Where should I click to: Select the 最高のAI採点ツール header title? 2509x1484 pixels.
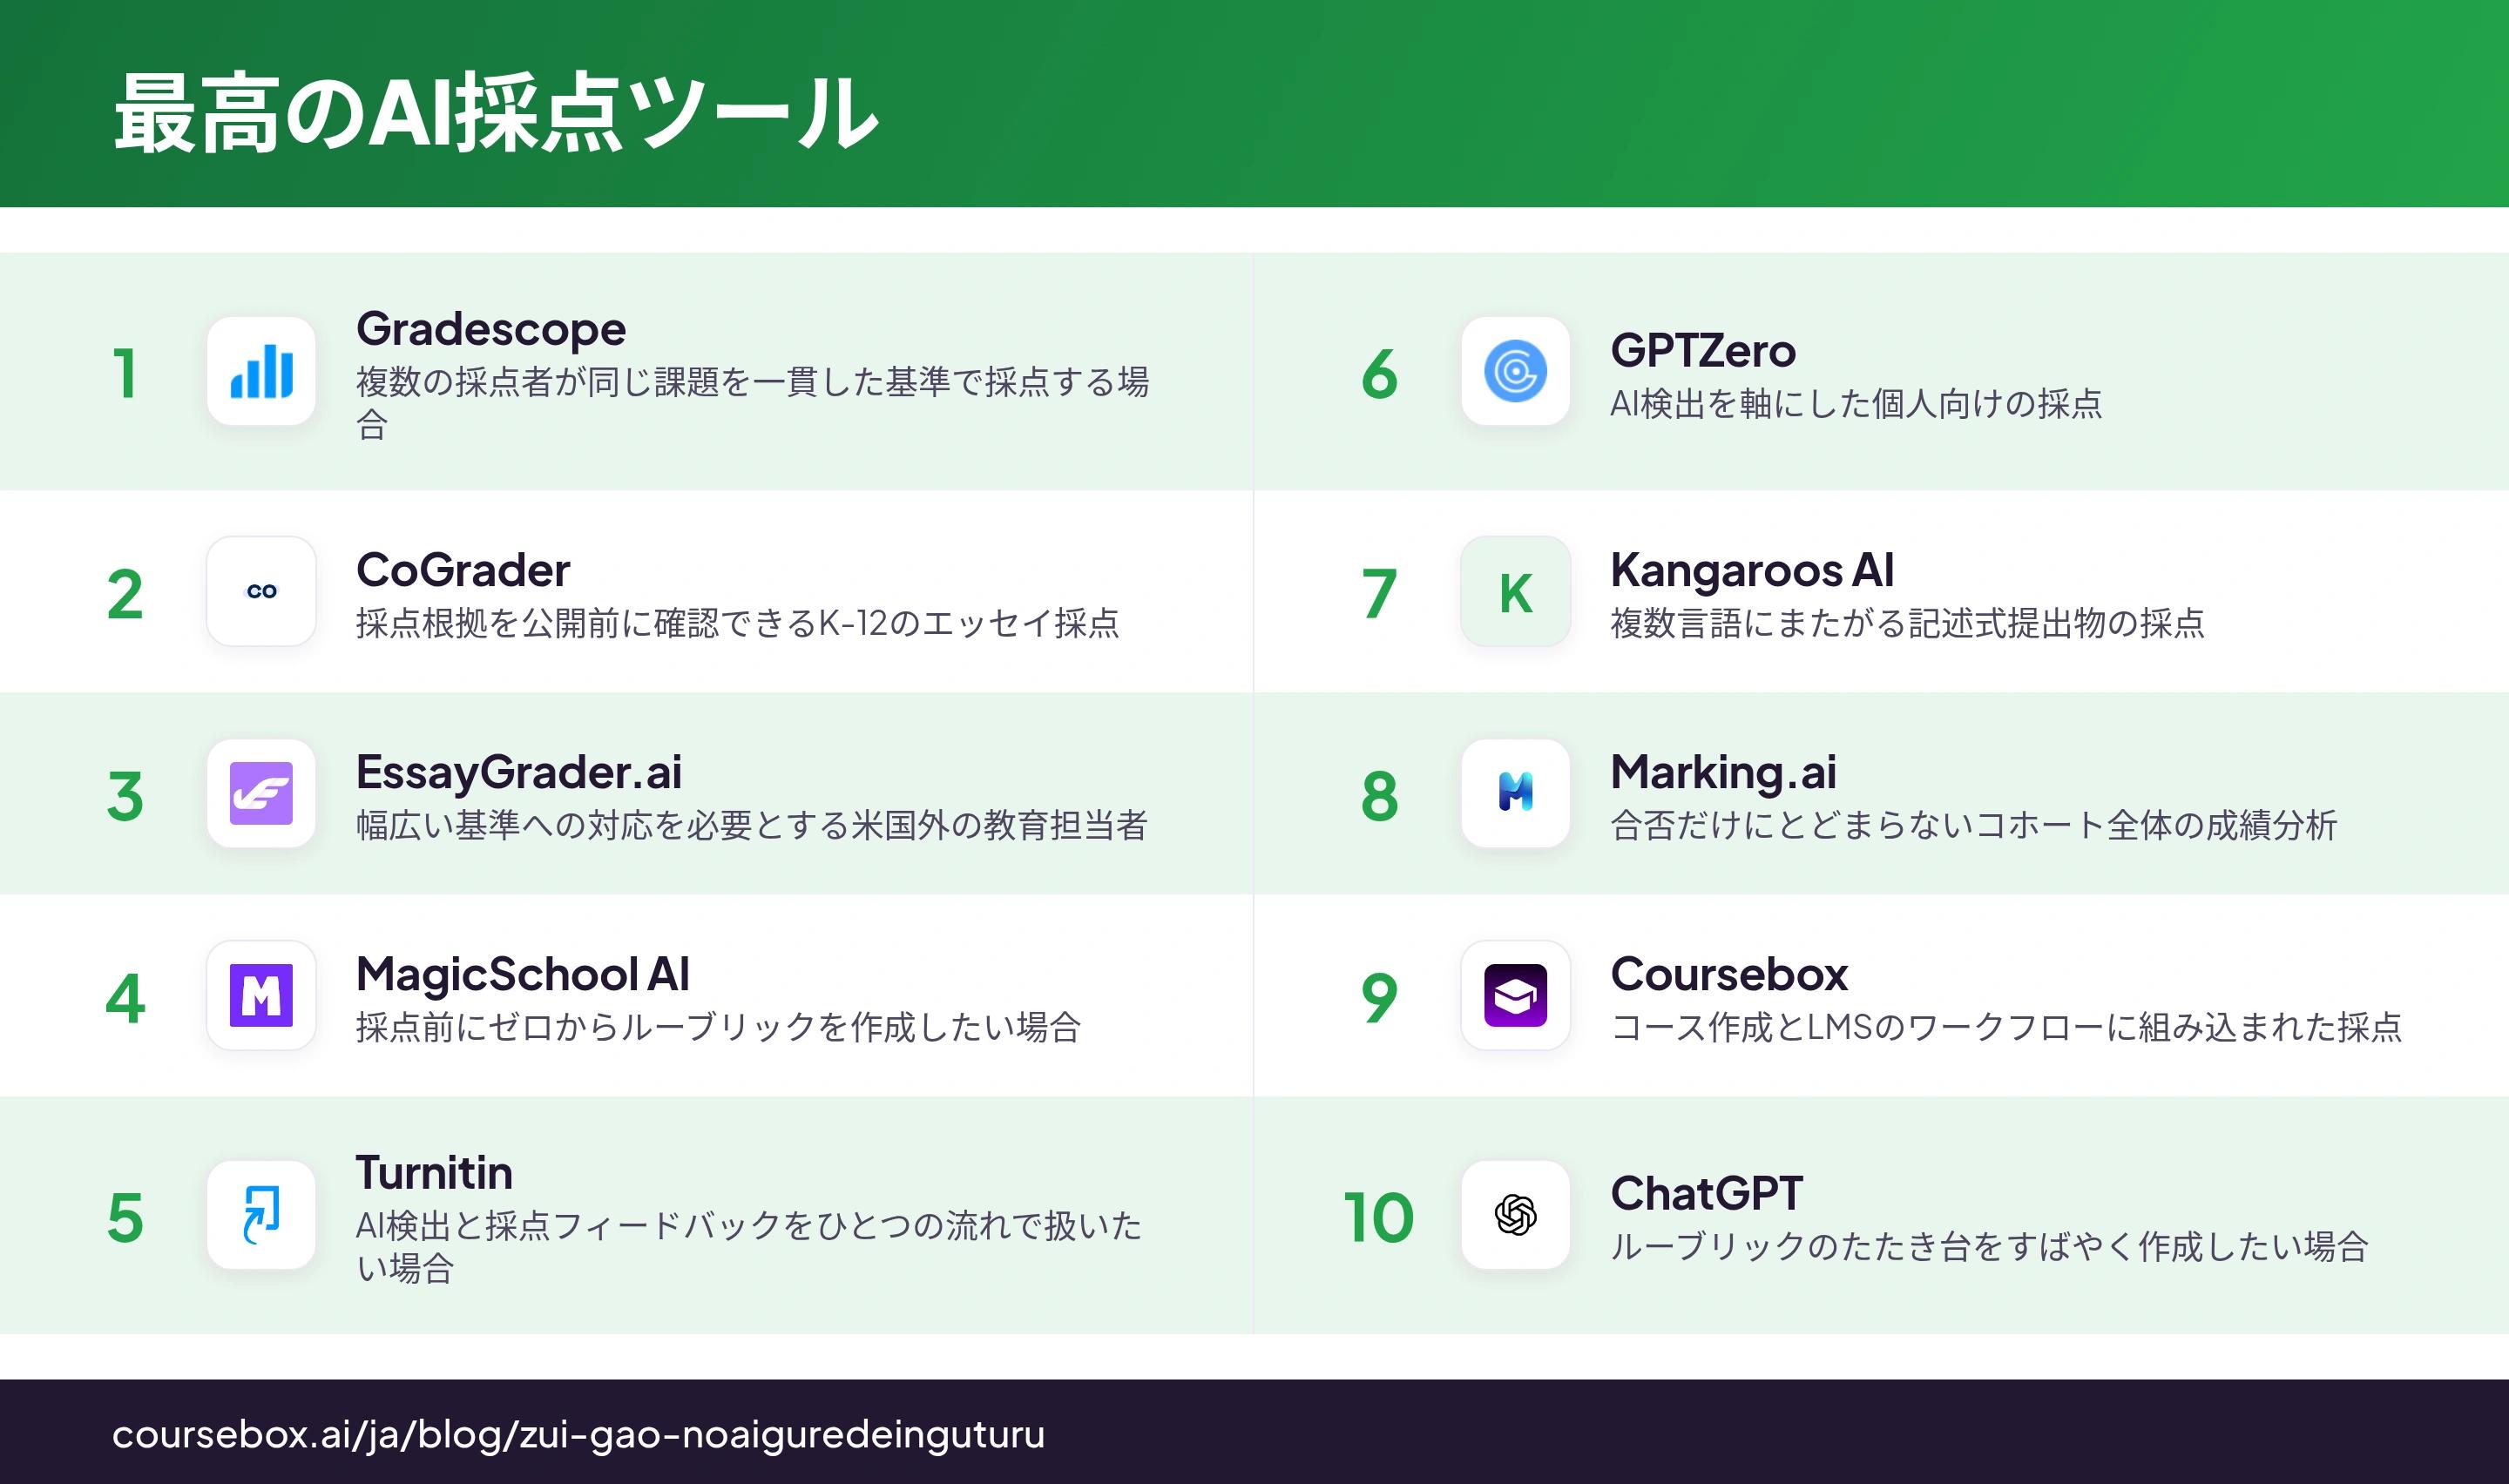496,113
